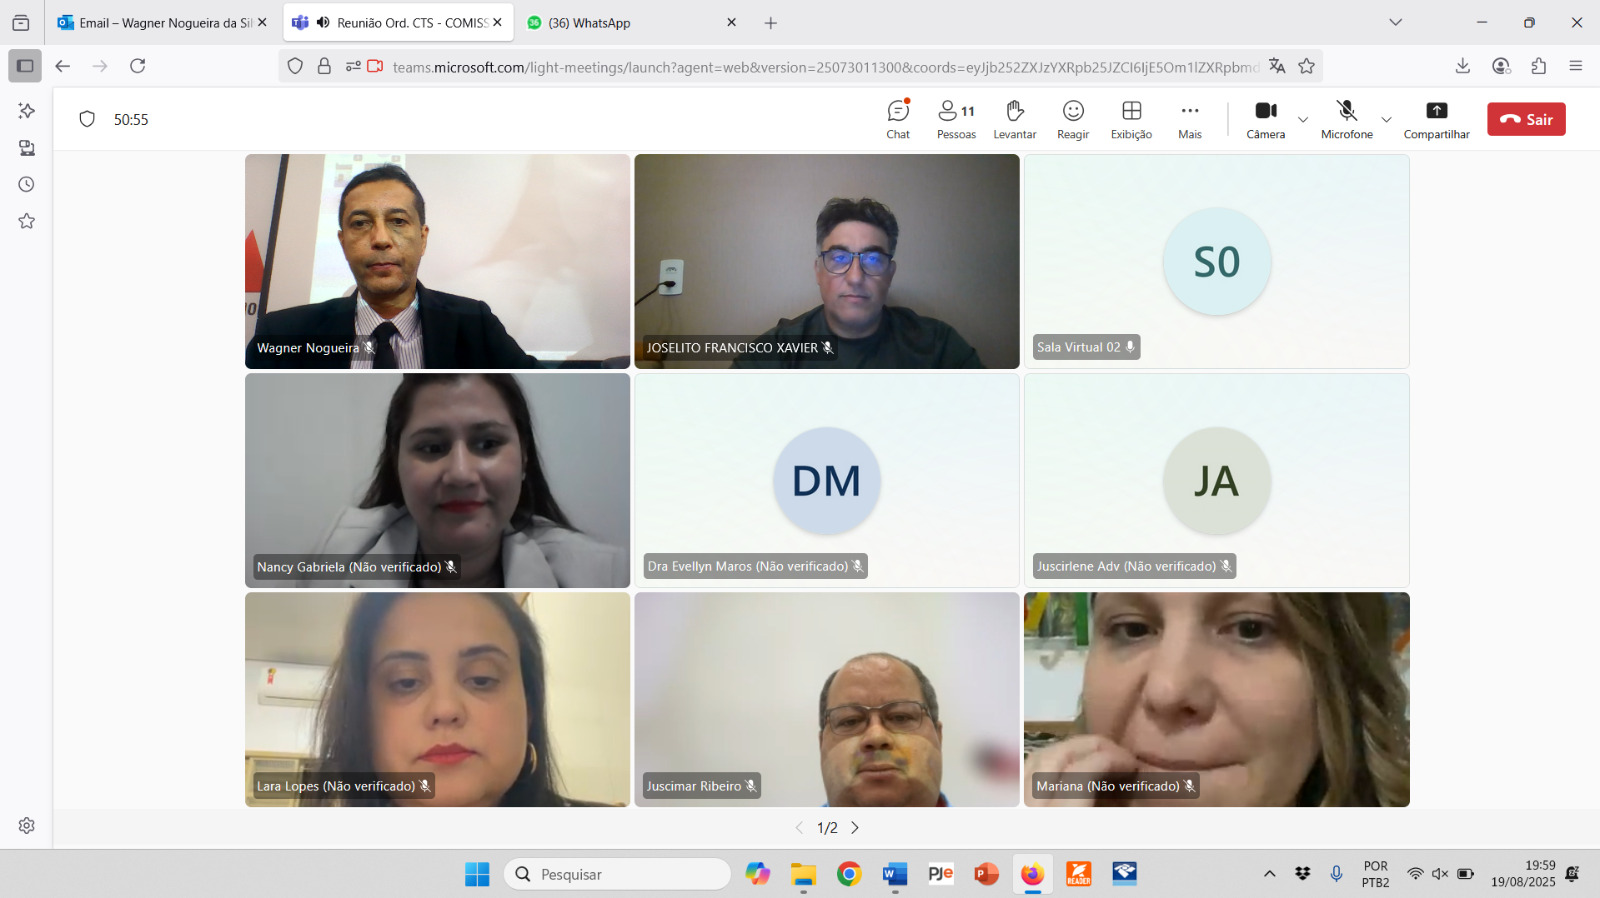
Task: Click the browser forward arrow
Action: [x=100, y=66]
